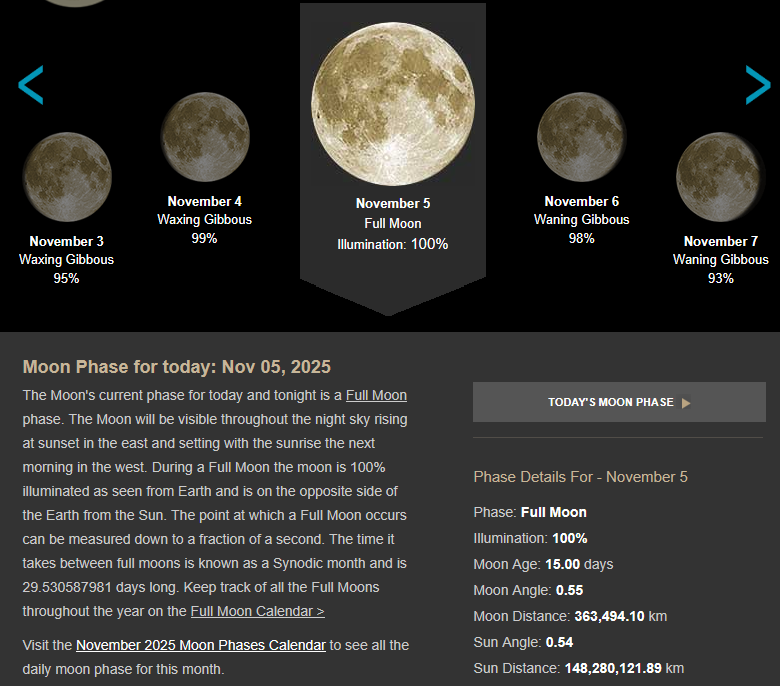Click the November 3 date label
The height and width of the screenshot is (686, 780).
click(66, 241)
